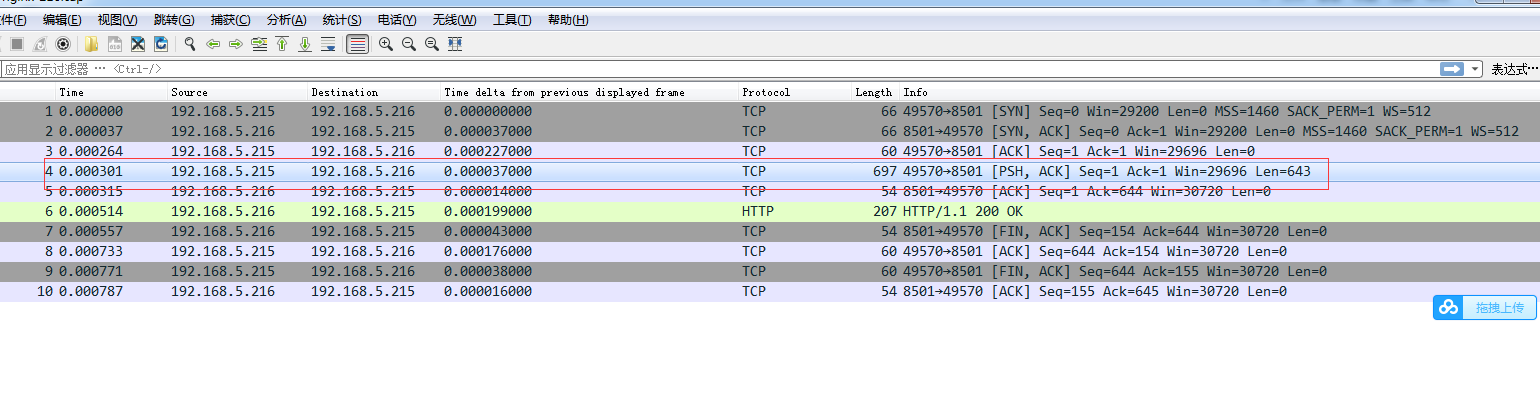Image resolution: width=1540 pixels, height=395 pixels.
Task: Select the HTTP/1.1 200 OK packet
Action: coord(770,211)
